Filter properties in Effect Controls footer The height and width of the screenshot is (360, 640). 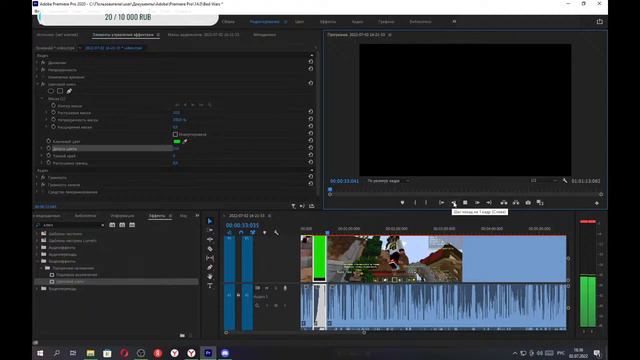click(x=293, y=206)
